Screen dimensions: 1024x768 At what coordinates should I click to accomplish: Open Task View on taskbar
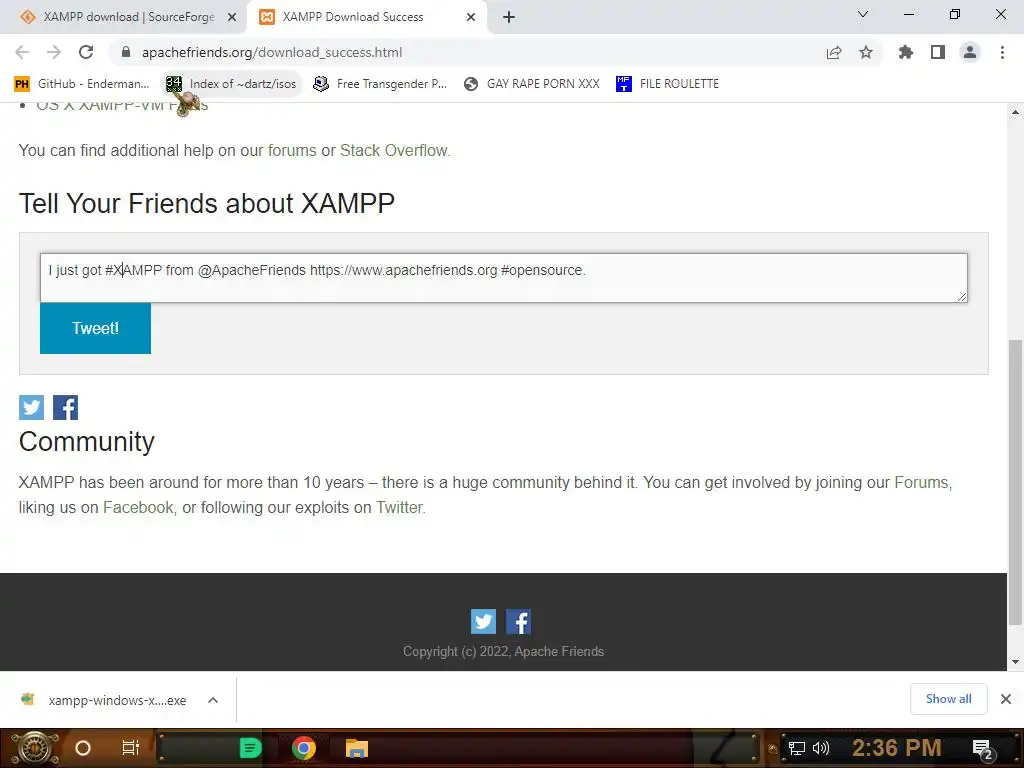point(131,748)
